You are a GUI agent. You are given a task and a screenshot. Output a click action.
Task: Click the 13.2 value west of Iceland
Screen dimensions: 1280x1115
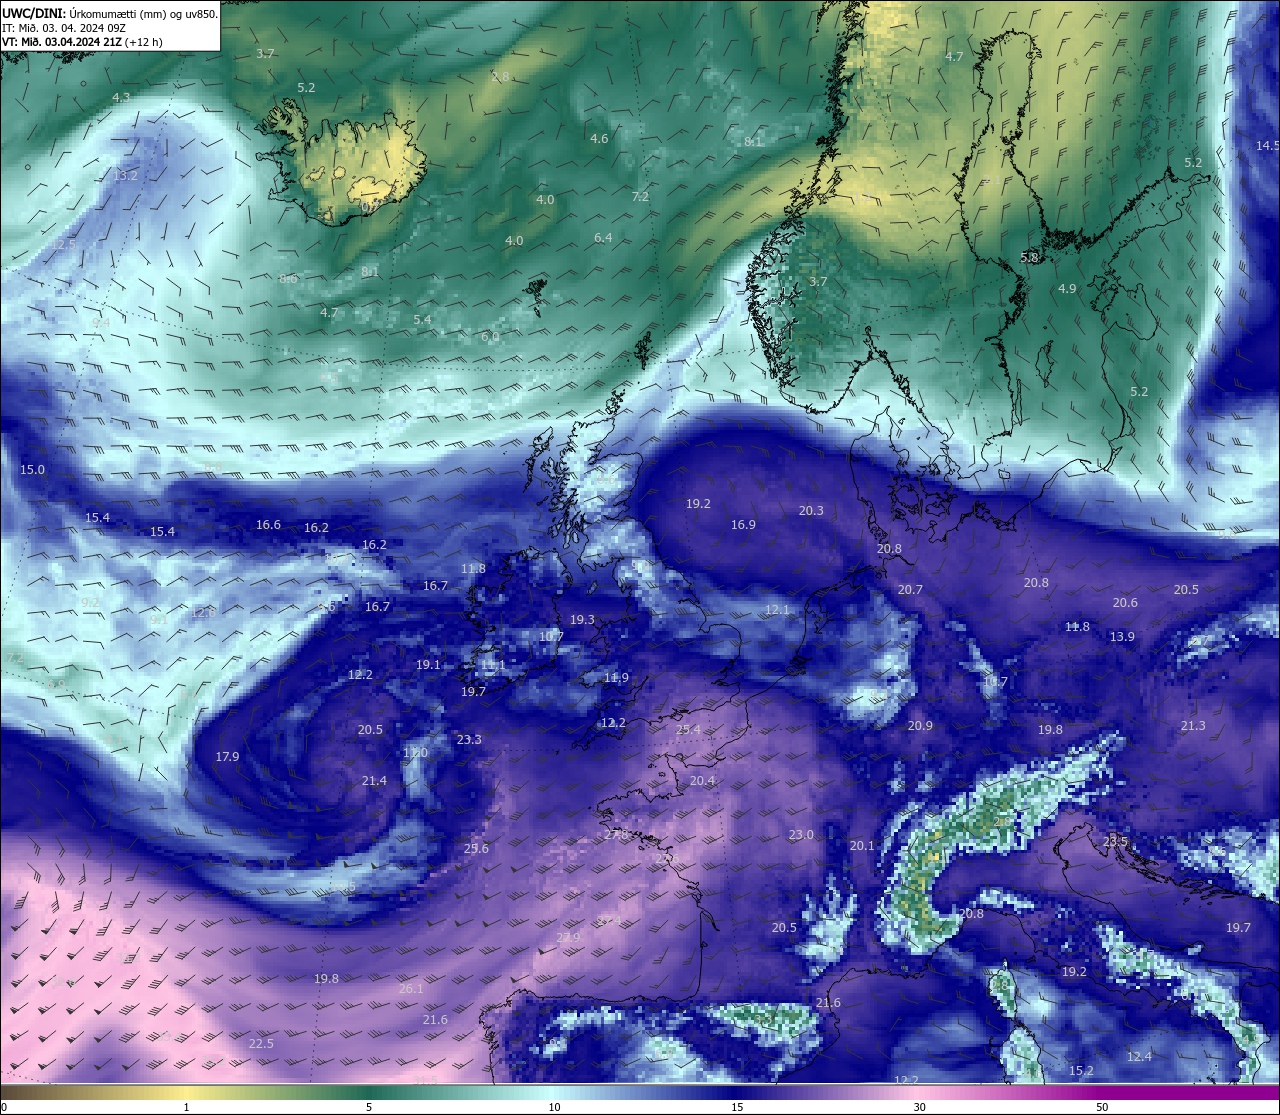click(126, 175)
